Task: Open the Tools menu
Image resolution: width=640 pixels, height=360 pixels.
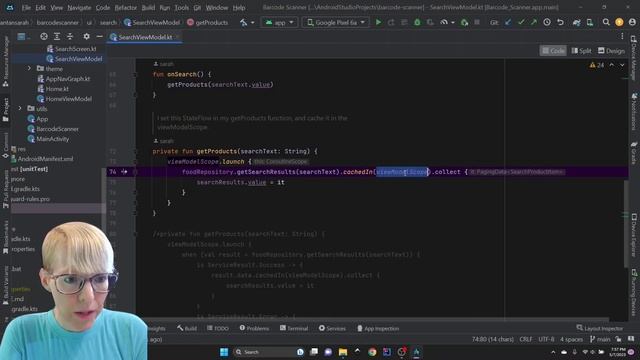Action: [182, 8]
